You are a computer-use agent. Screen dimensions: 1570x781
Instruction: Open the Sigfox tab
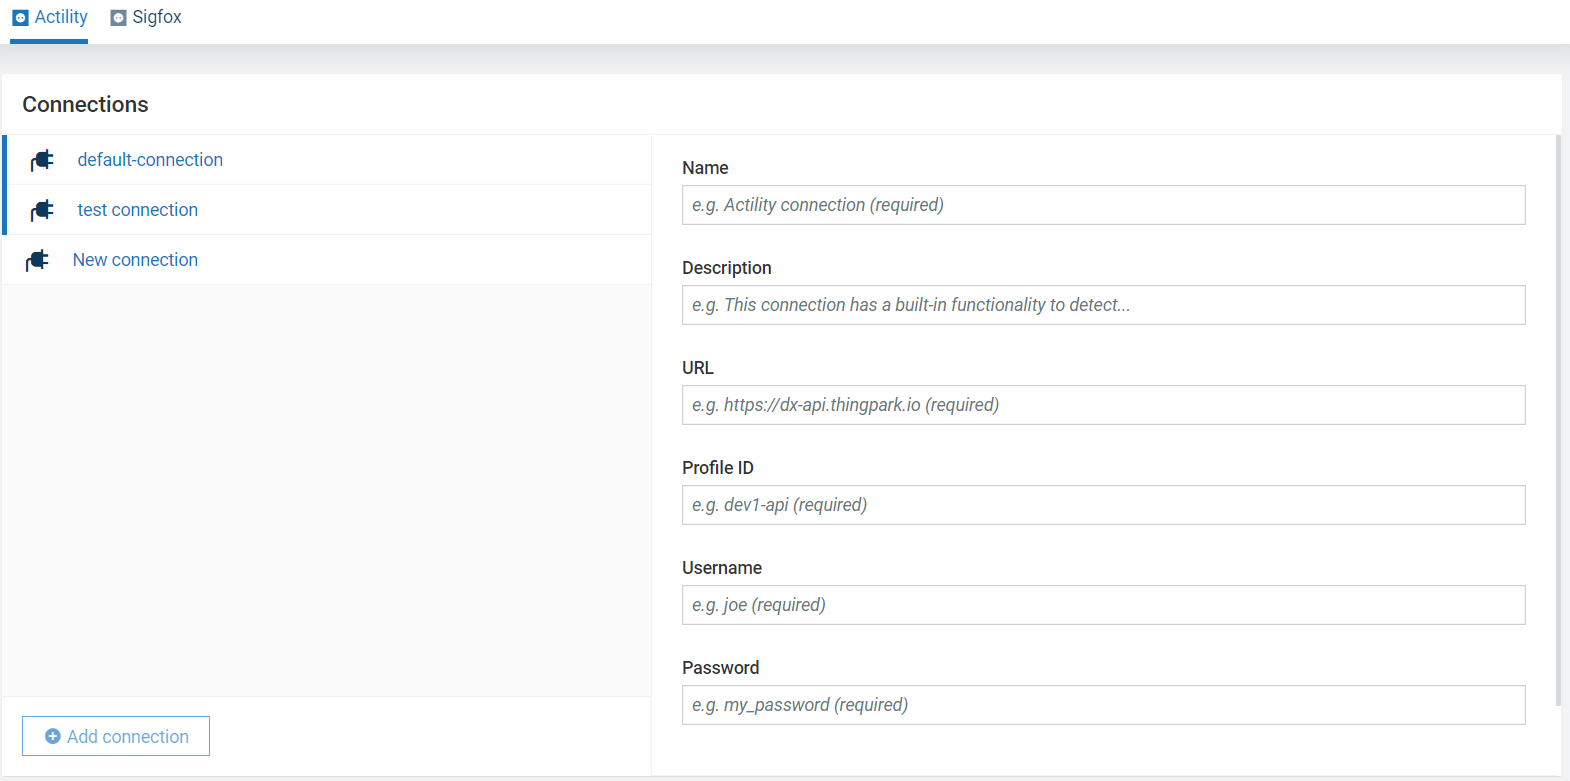[156, 18]
